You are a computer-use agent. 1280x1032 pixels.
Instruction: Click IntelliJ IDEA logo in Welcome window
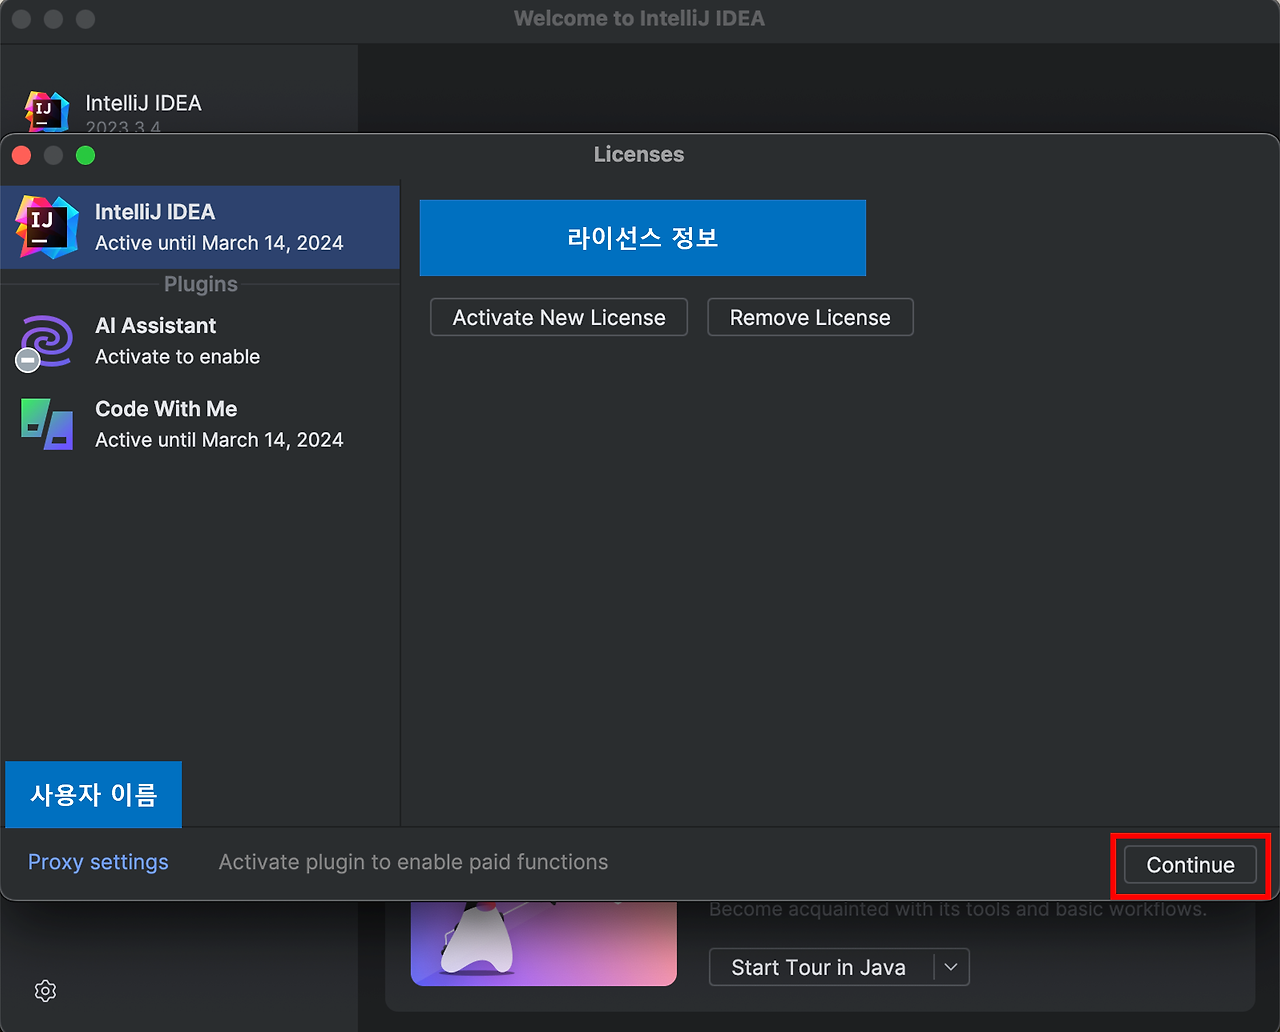point(47,111)
